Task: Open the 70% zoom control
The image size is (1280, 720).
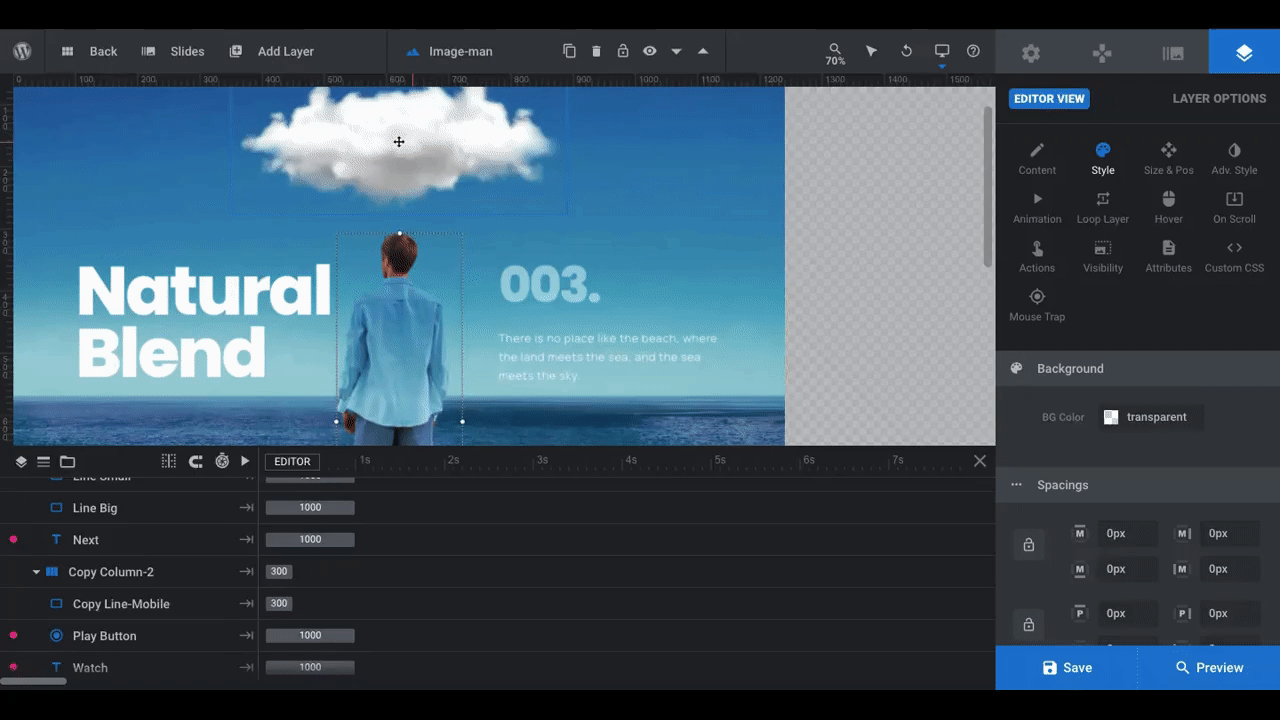Action: point(835,53)
